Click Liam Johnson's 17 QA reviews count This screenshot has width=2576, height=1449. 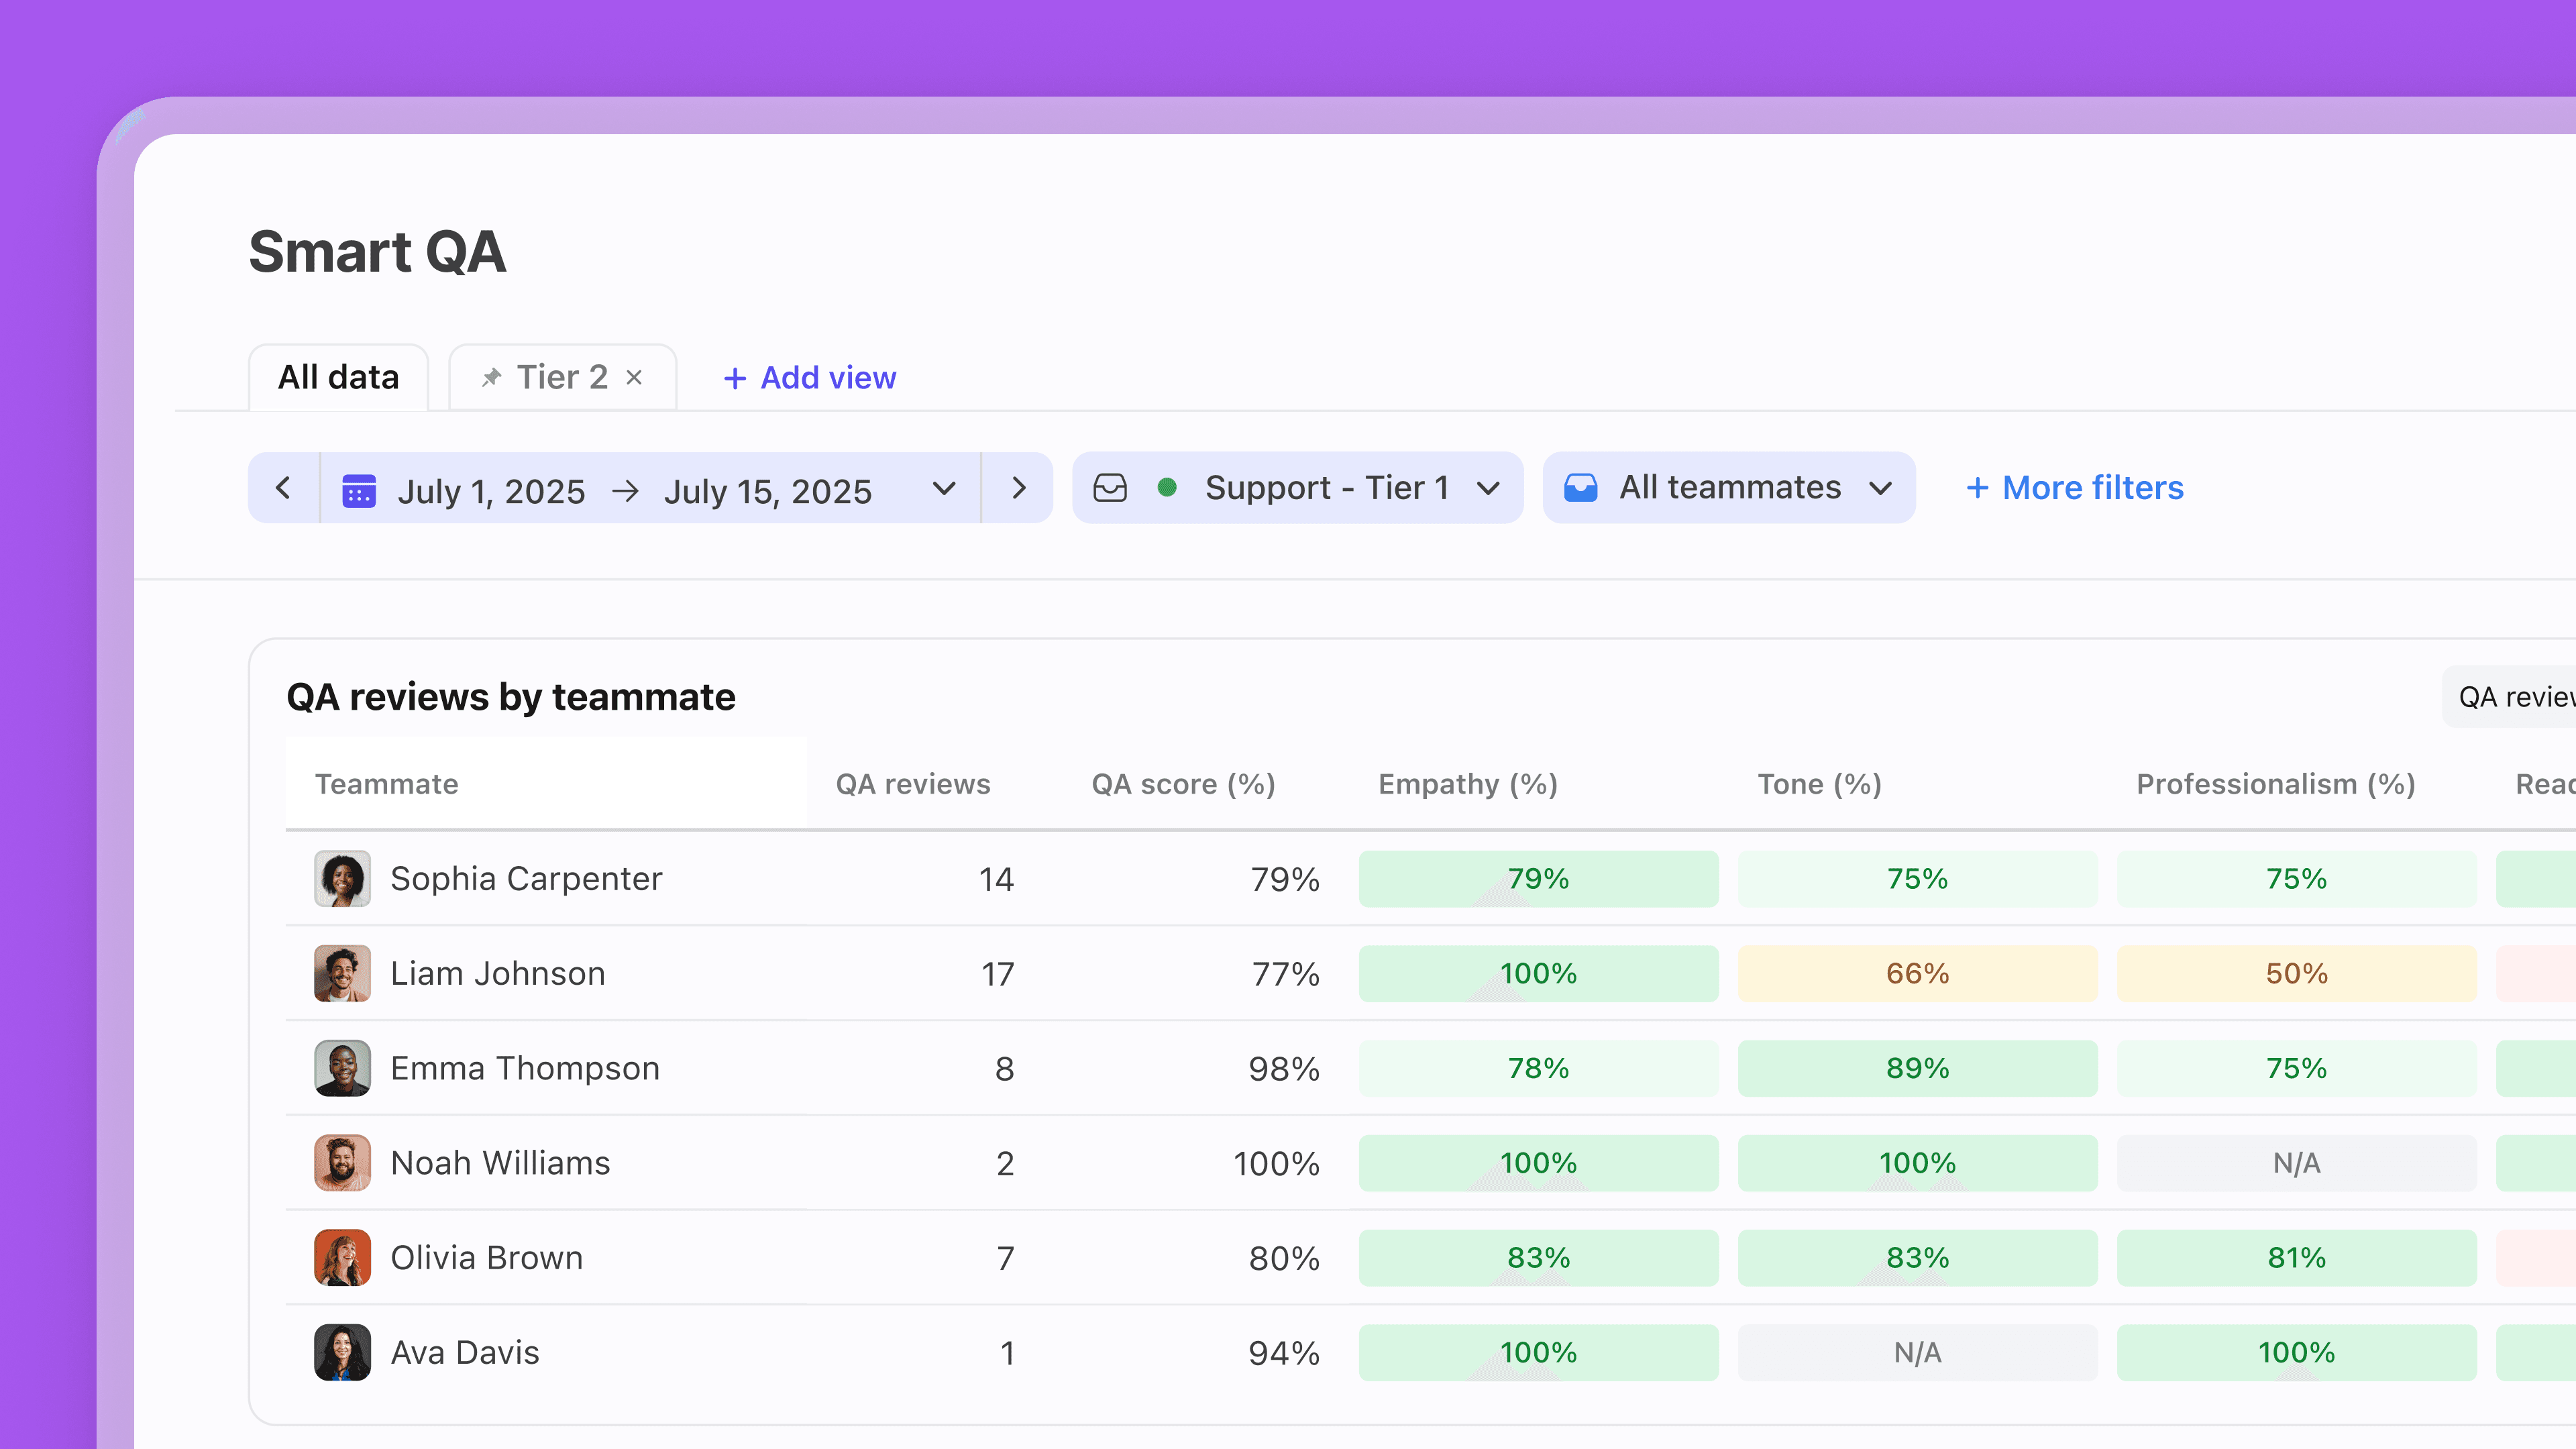point(997,974)
